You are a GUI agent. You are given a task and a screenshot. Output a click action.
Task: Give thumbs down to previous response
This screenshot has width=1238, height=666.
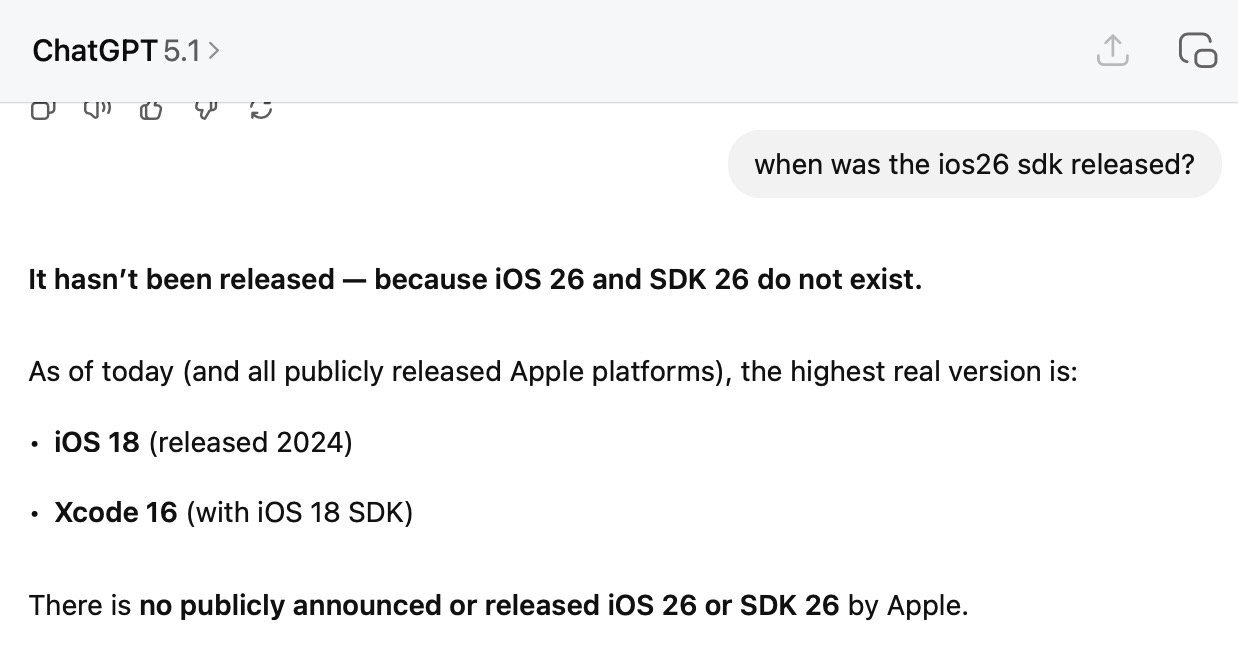tap(206, 109)
